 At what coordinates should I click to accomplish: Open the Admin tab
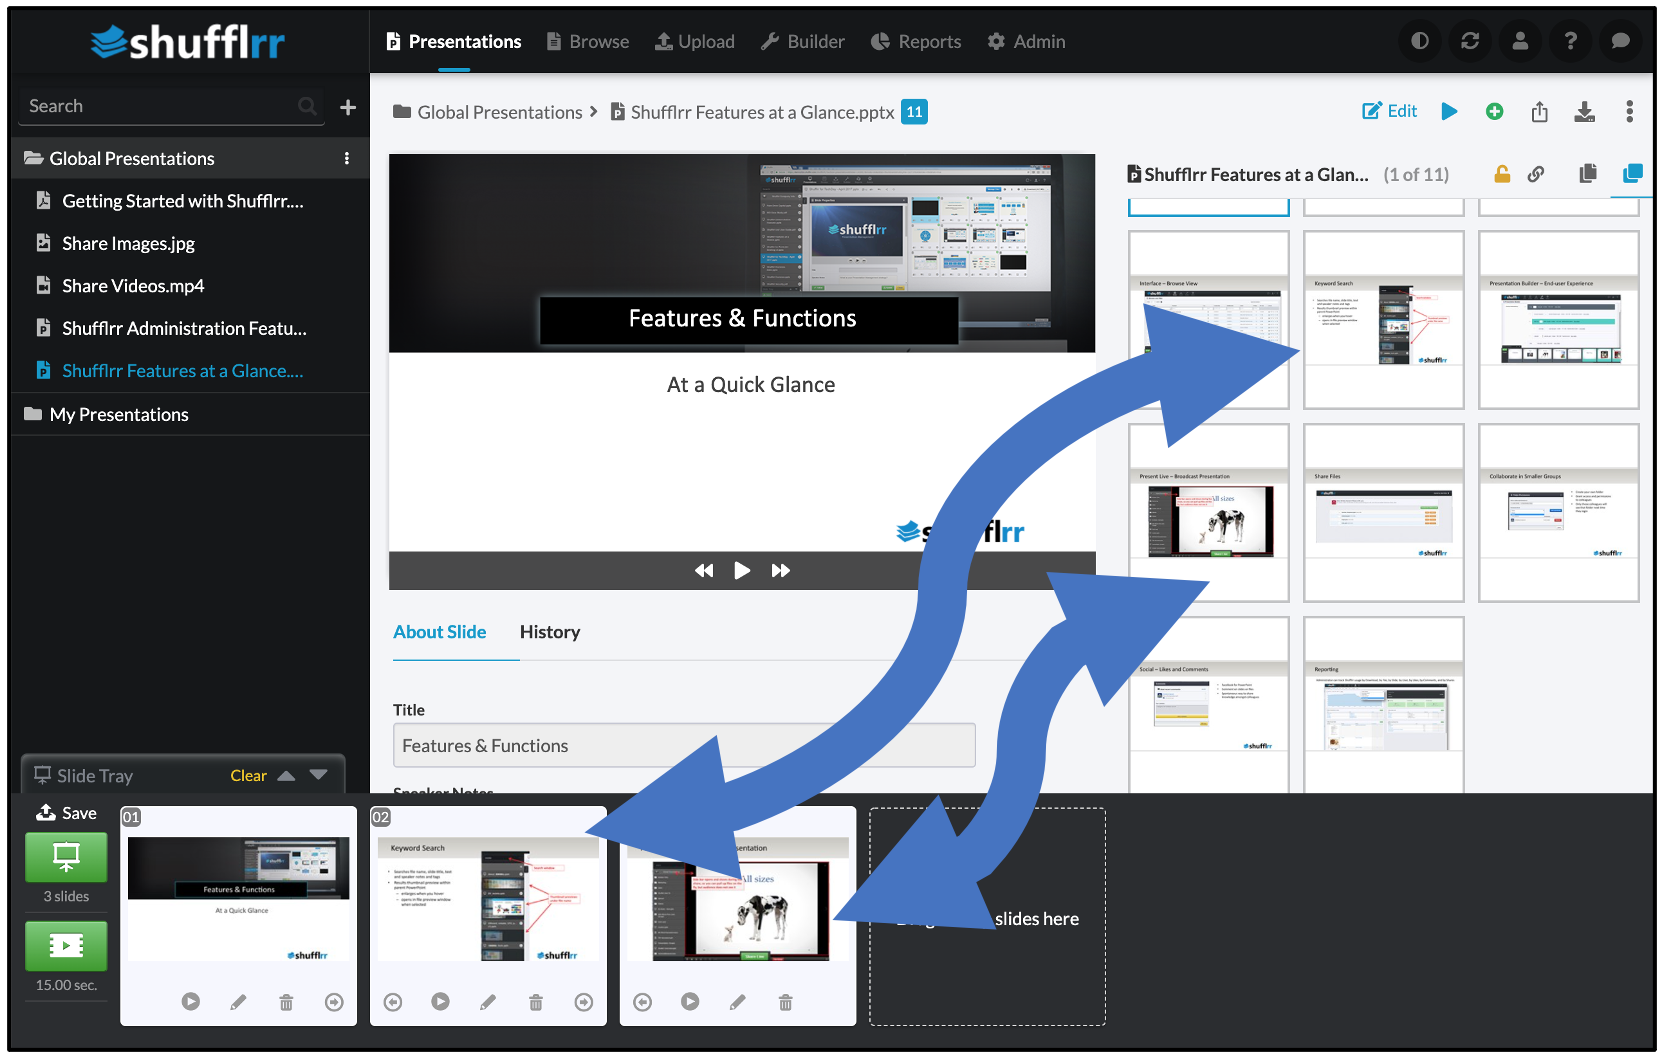(x=1026, y=41)
